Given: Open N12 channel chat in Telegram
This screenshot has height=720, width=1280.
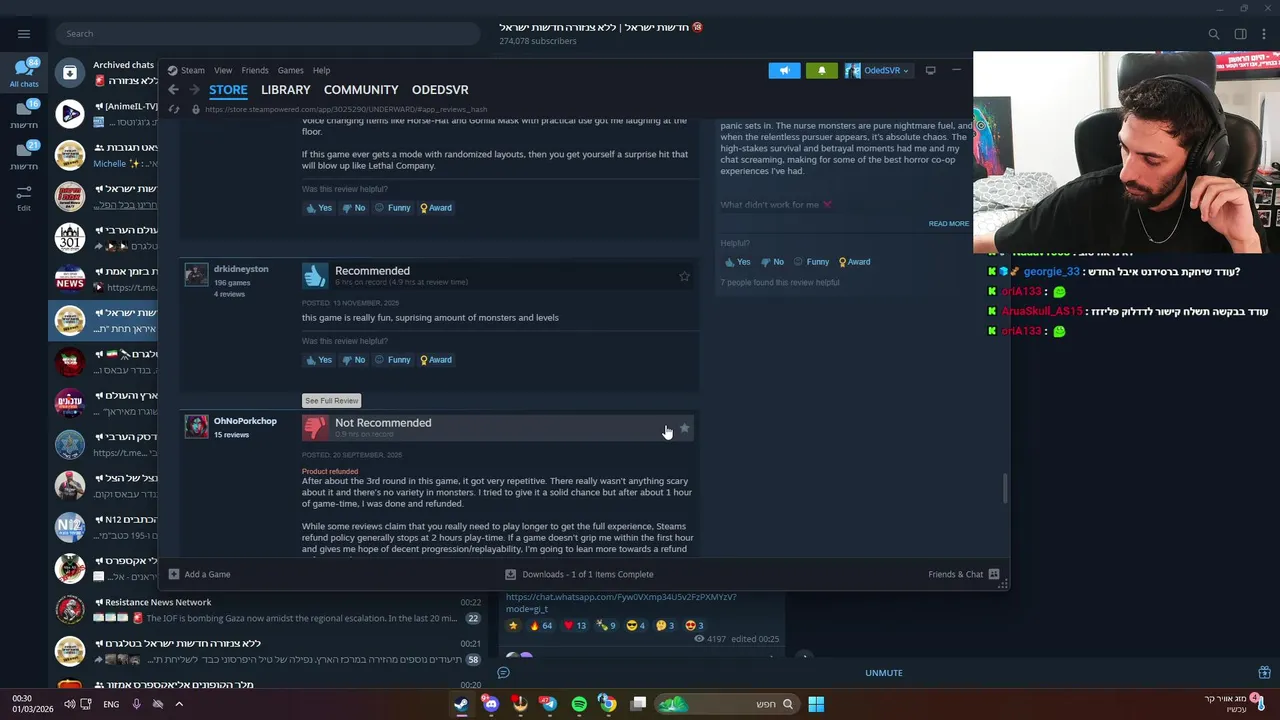Looking at the screenshot, I should (x=269, y=527).
